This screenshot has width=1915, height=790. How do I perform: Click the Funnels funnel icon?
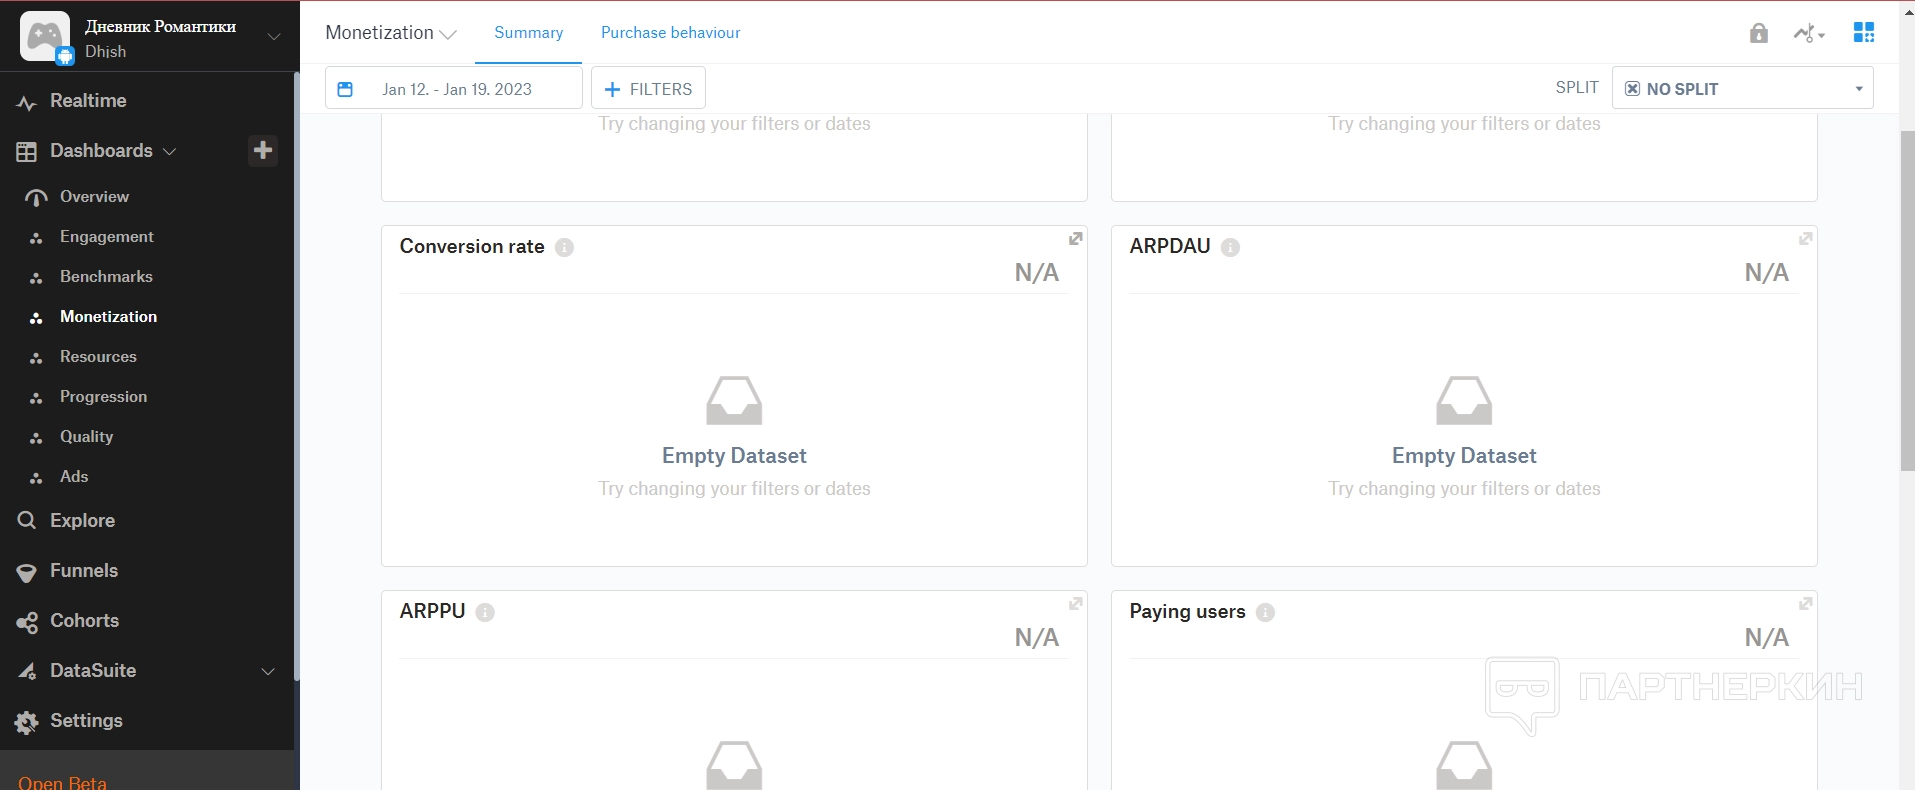point(27,572)
